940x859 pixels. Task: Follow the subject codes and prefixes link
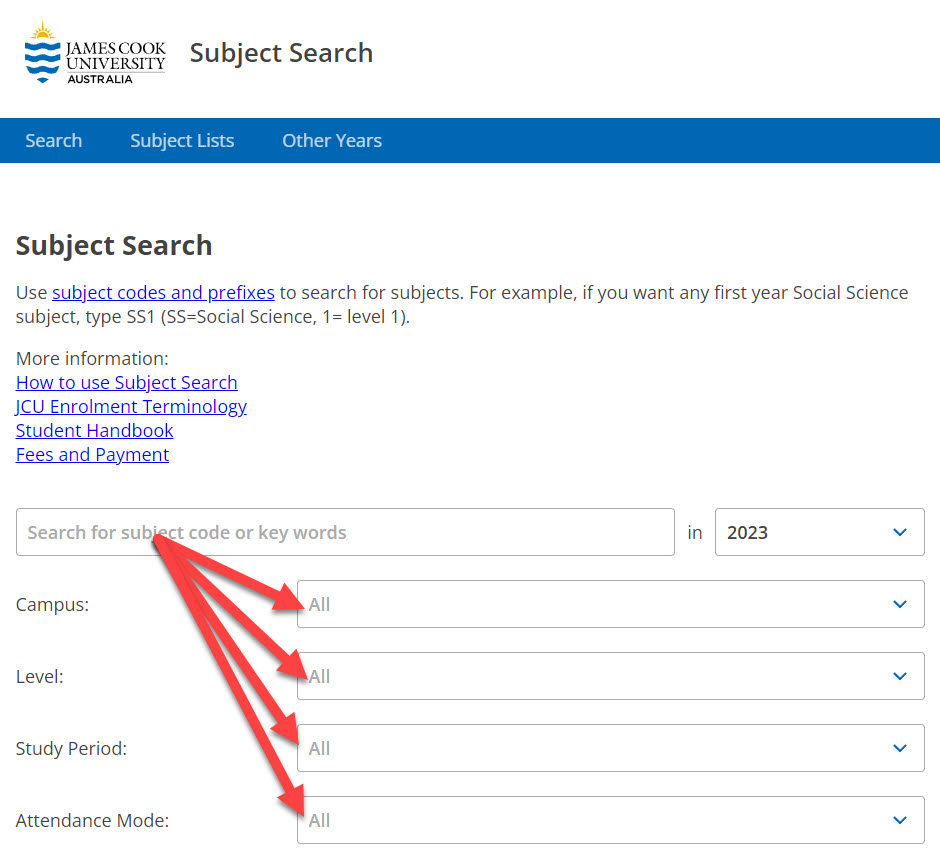point(163,293)
